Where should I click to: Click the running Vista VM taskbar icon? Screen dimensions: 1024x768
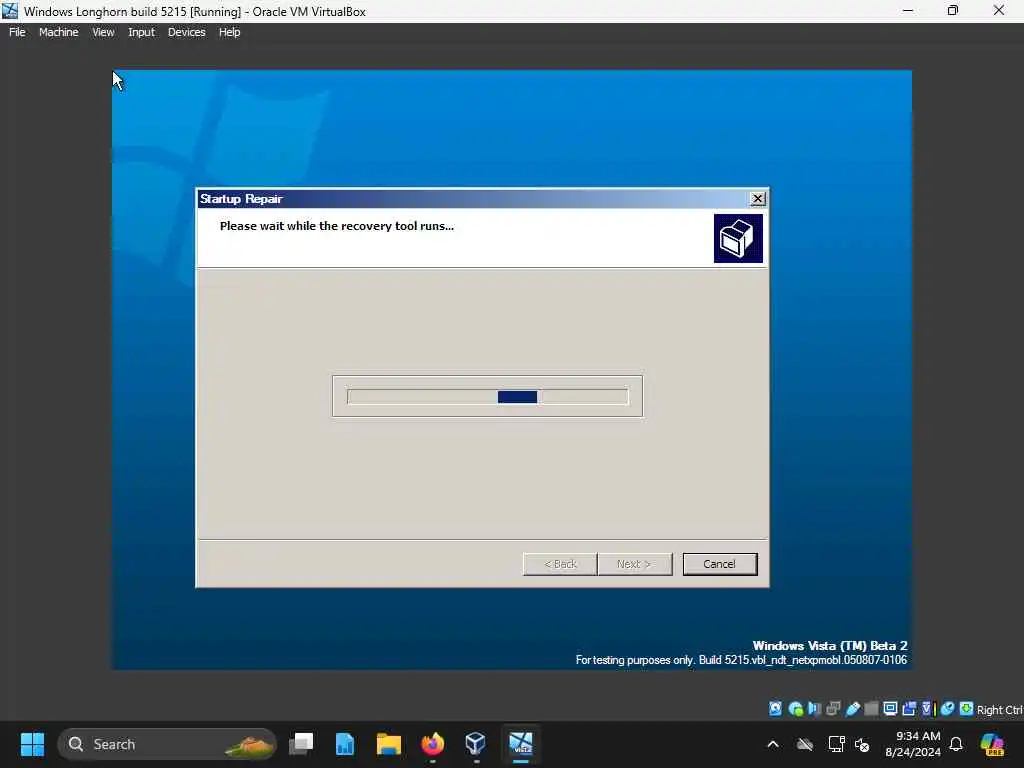tap(520, 744)
